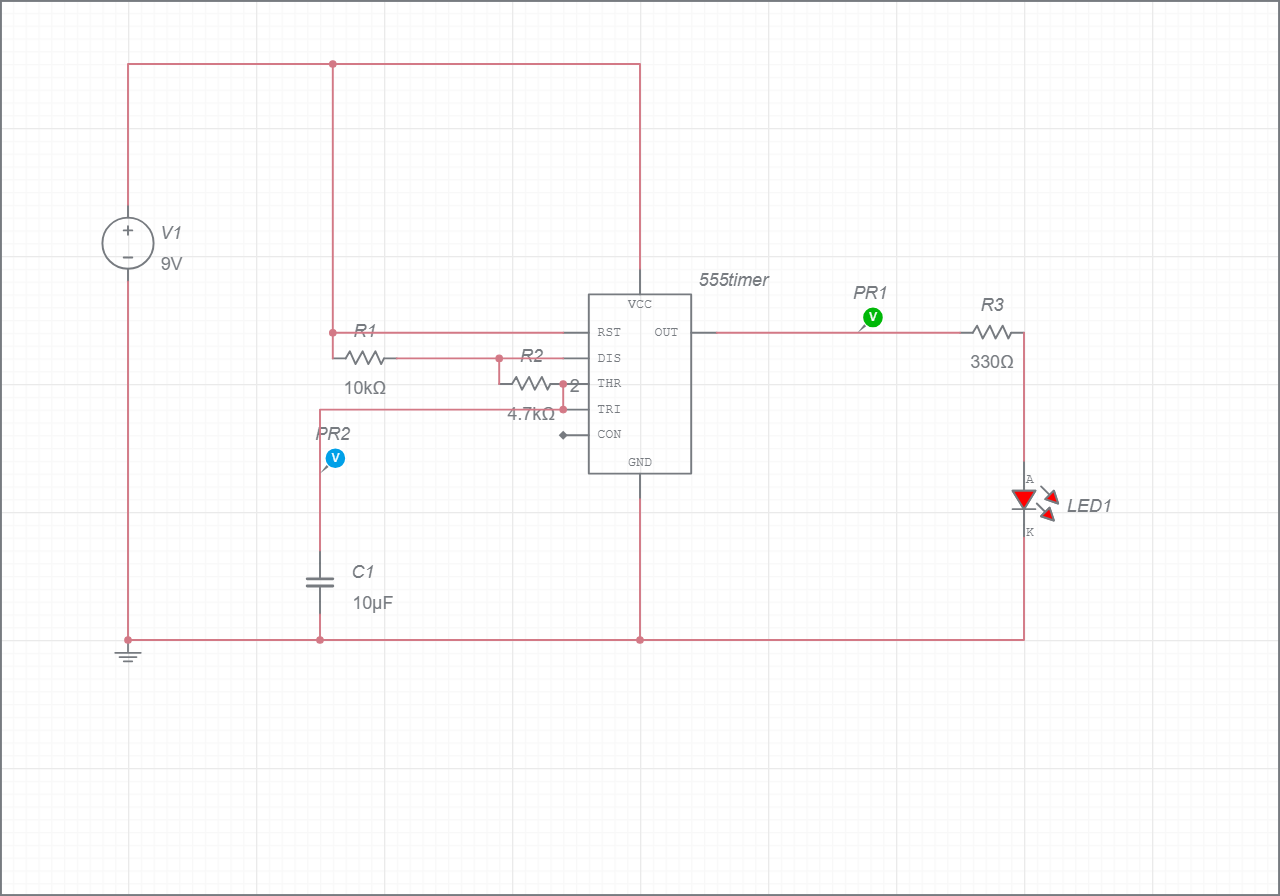Click the red wire between OUT and R3

click(790, 332)
